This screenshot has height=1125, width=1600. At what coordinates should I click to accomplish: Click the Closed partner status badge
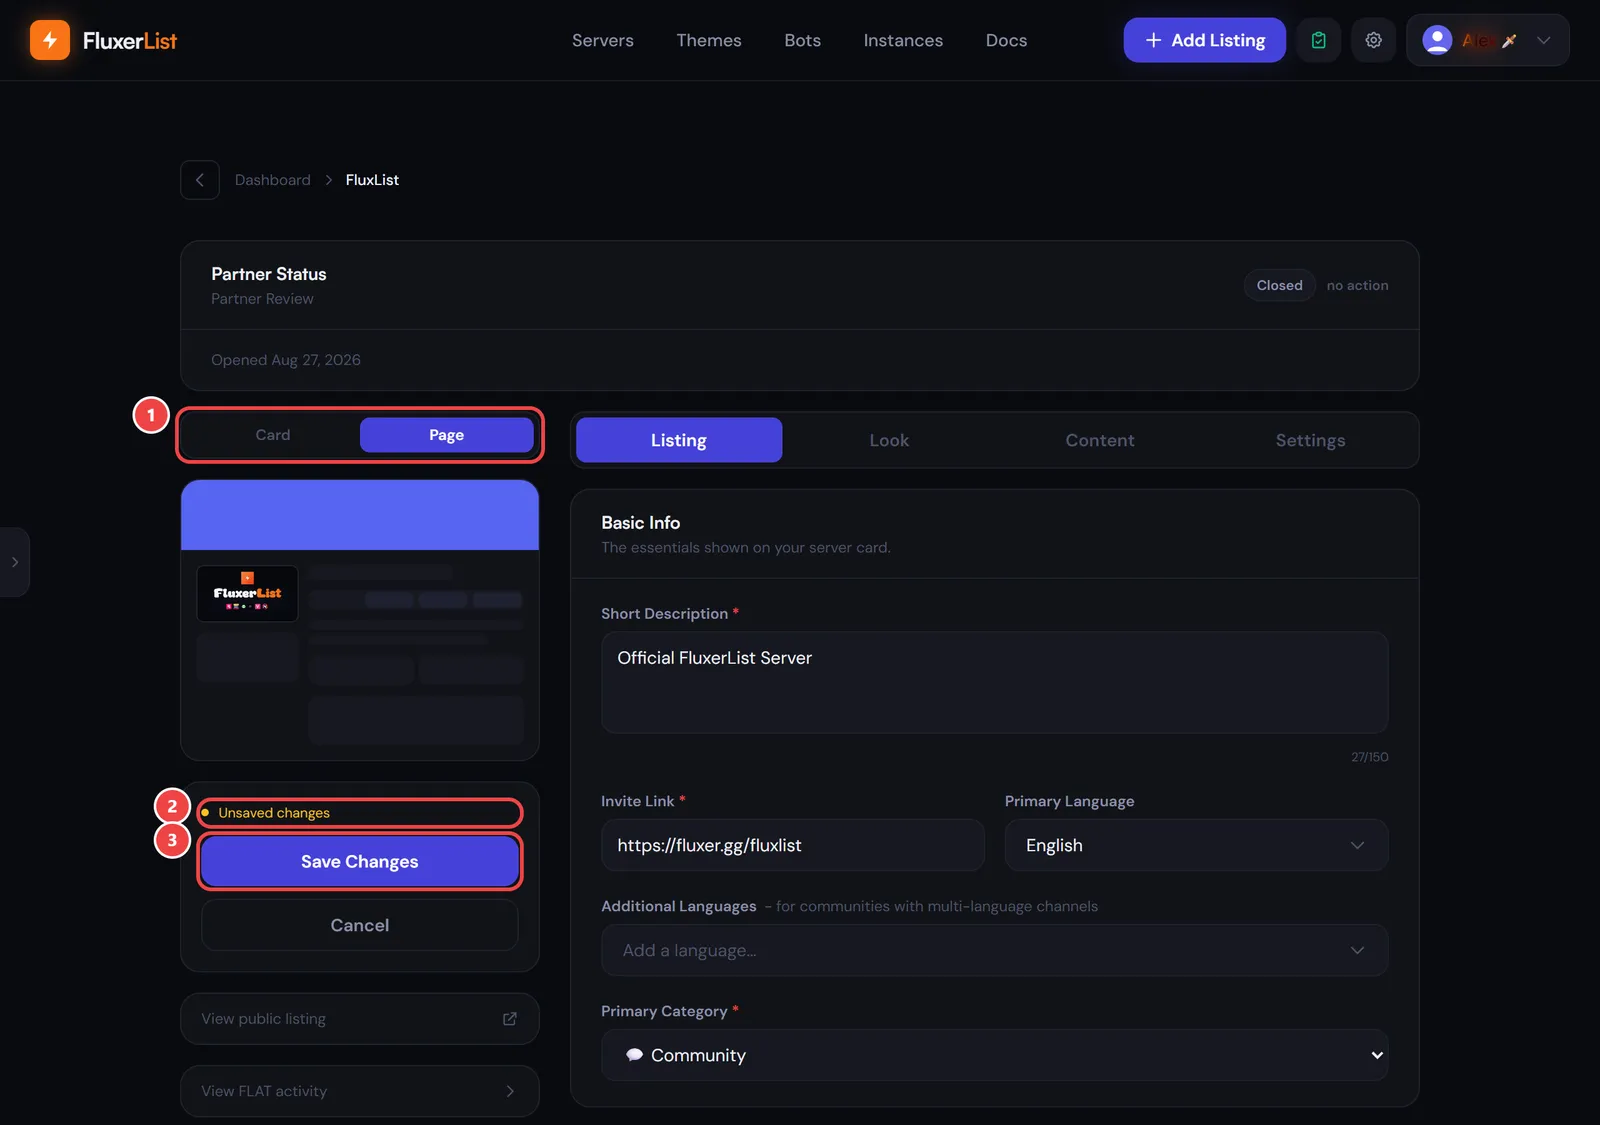pos(1279,285)
